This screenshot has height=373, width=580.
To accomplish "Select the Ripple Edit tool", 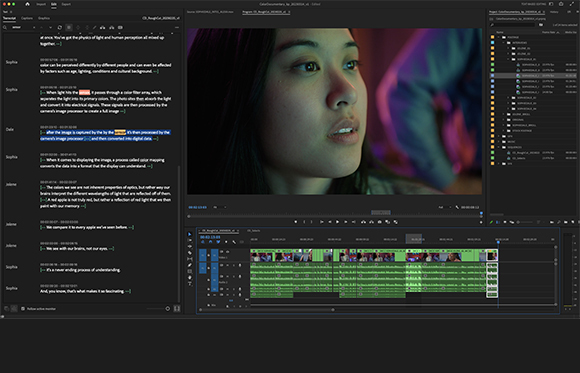I will pos(190,246).
